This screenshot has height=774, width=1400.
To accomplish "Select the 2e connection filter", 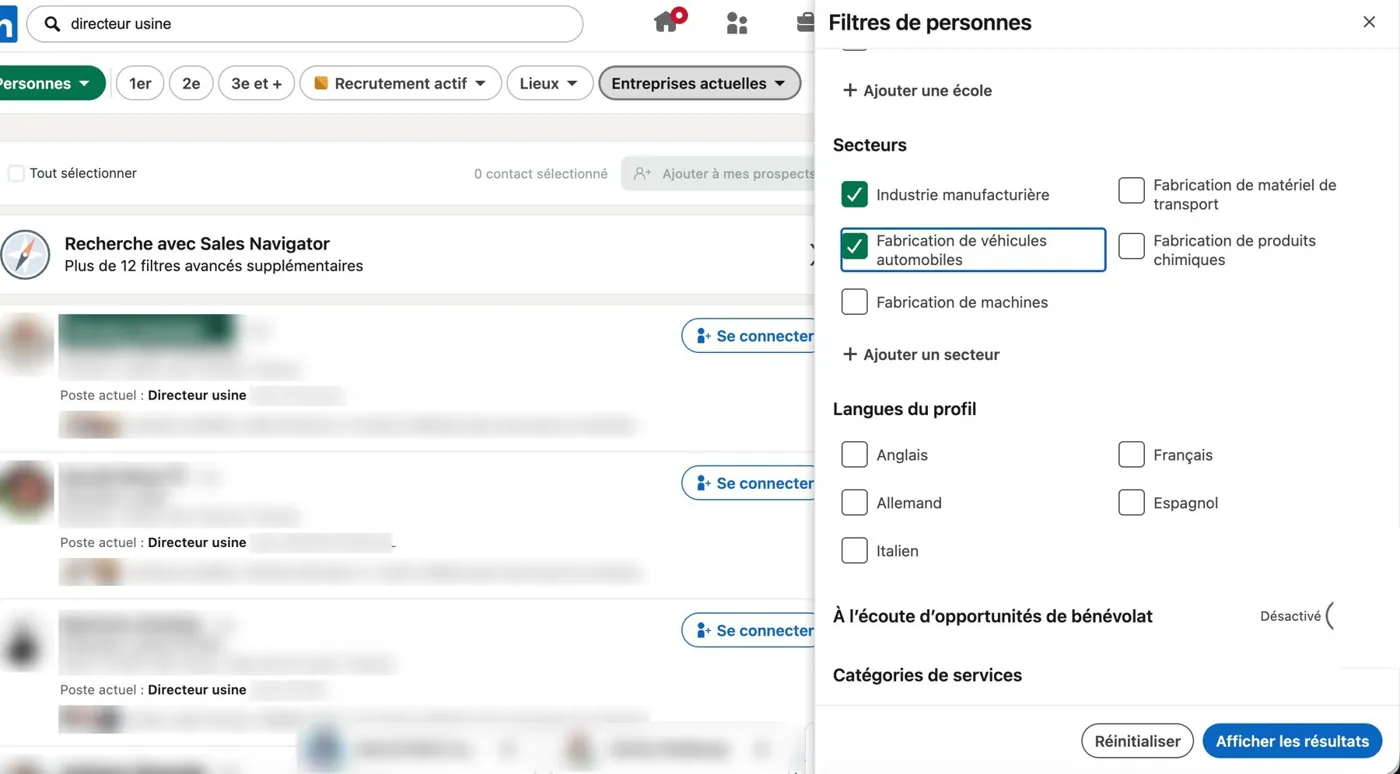I will tap(191, 83).
